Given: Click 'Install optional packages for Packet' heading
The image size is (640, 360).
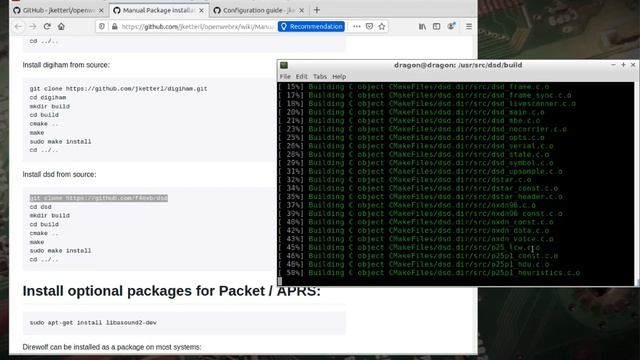Looking at the screenshot, I should point(171,291).
